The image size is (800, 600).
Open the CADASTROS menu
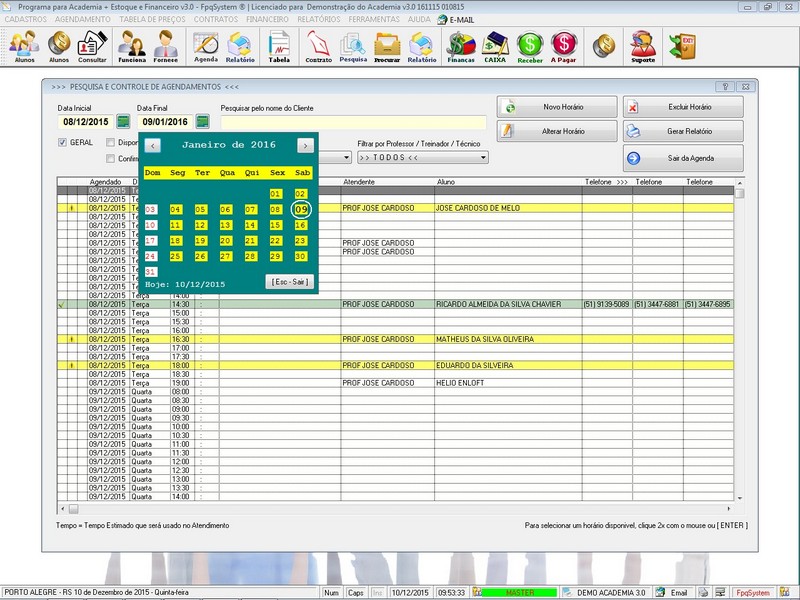[x=26, y=19]
